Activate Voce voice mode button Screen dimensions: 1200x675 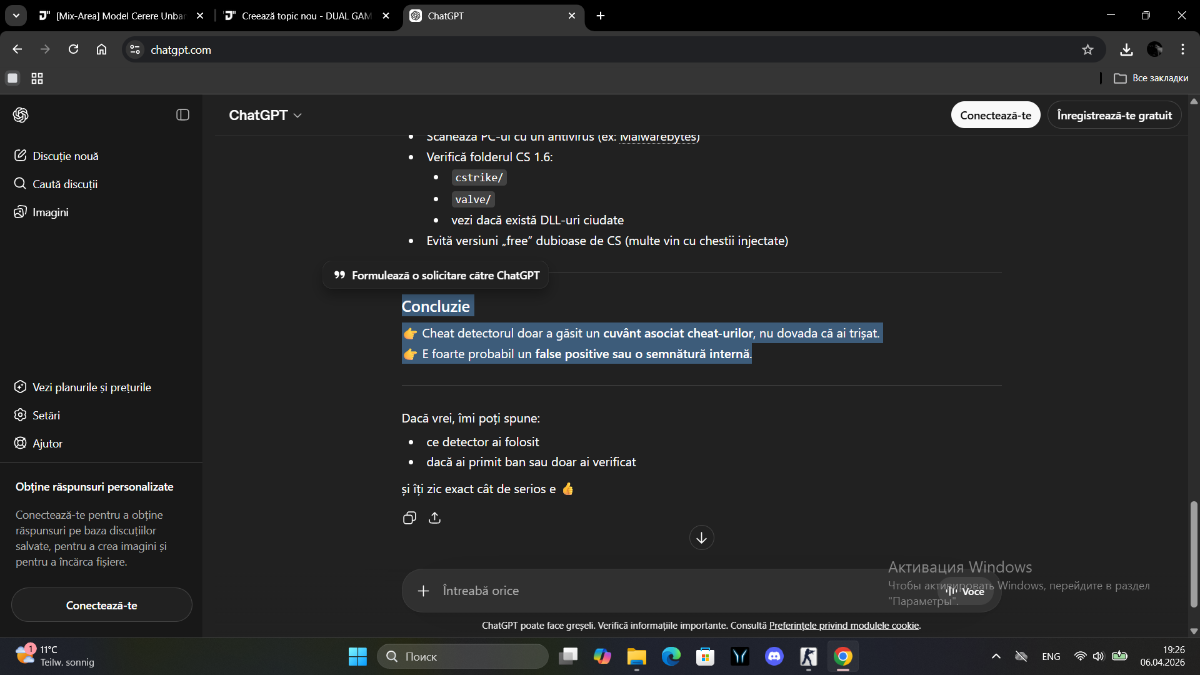[x=965, y=591]
